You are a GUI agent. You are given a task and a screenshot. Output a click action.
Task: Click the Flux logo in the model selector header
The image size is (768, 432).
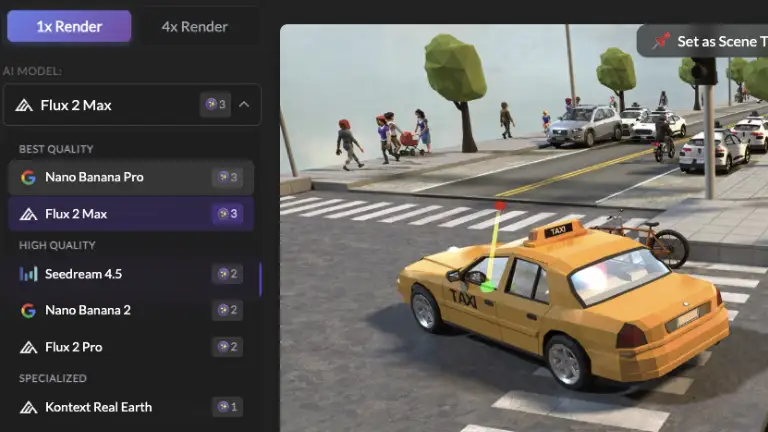[24, 105]
